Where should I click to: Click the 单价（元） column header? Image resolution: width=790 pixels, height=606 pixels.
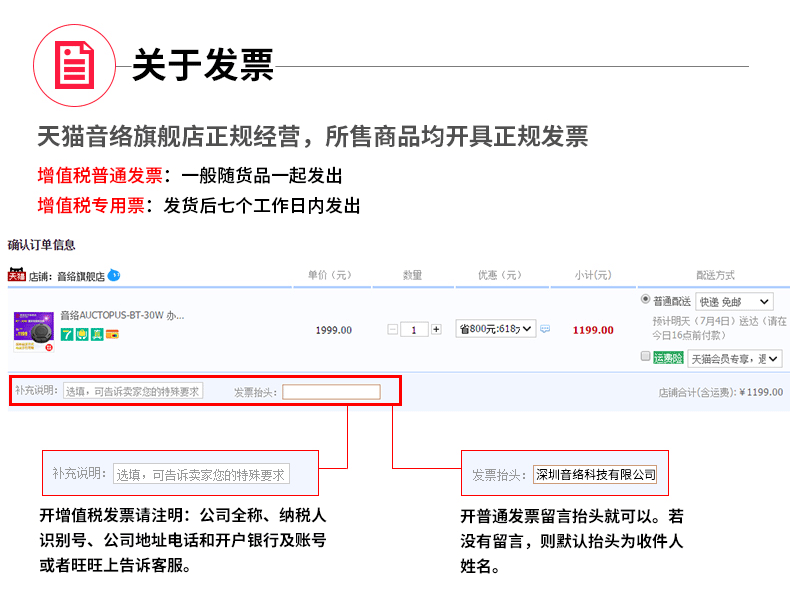tap(330, 275)
